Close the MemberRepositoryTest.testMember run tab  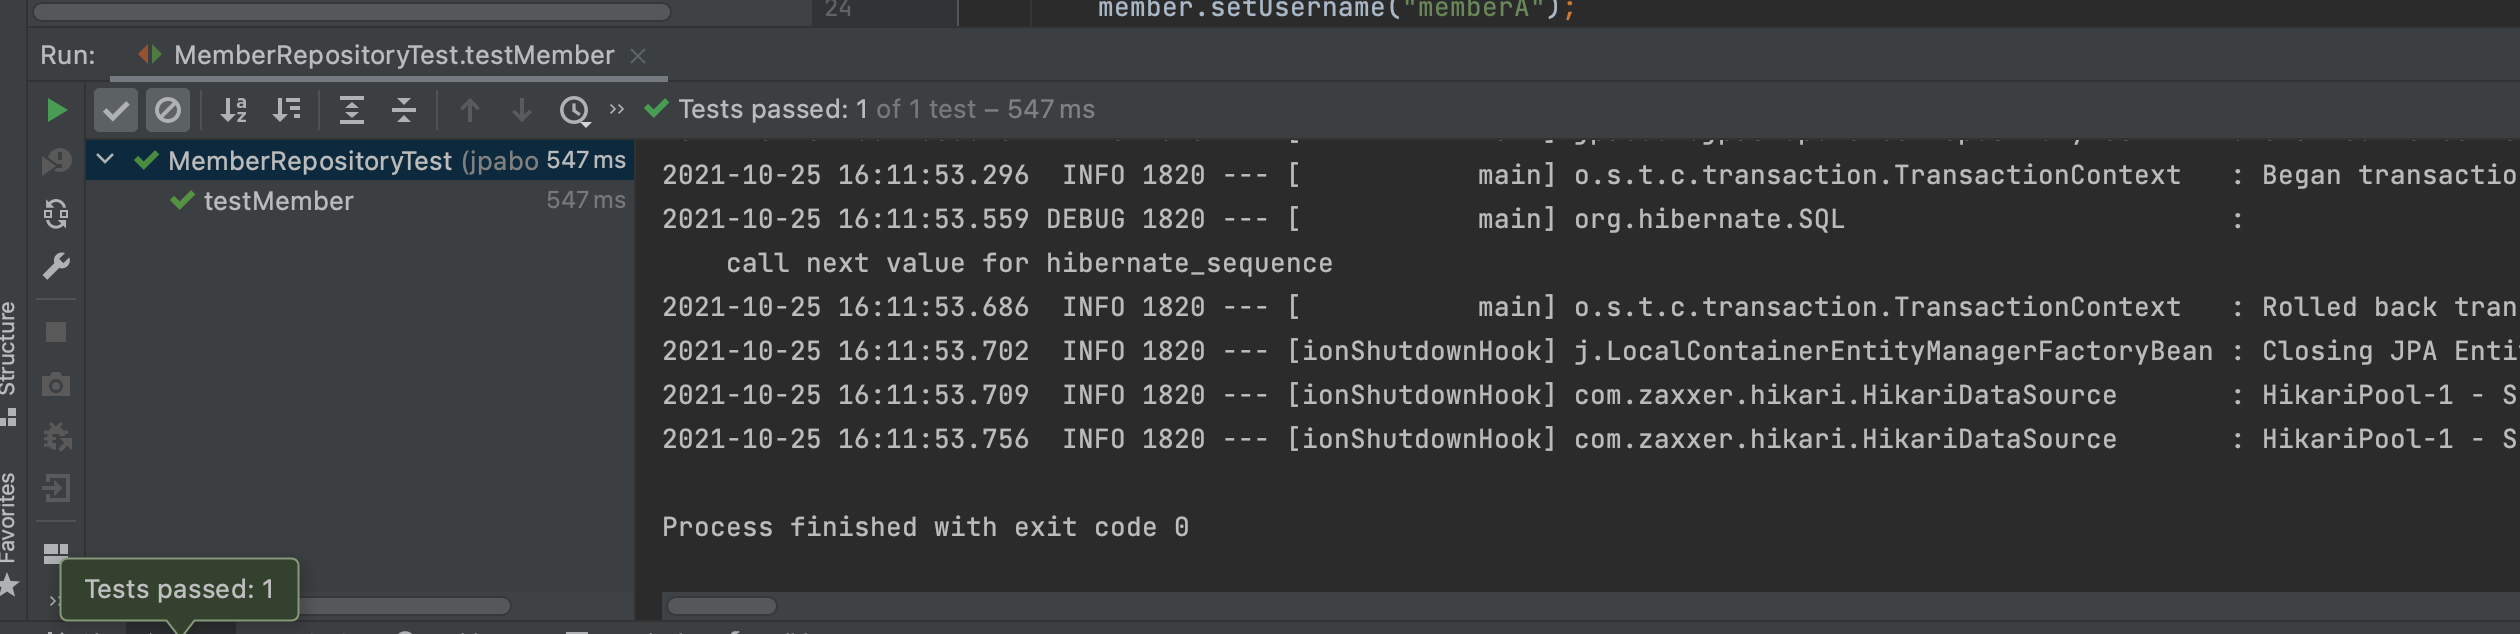638,56
